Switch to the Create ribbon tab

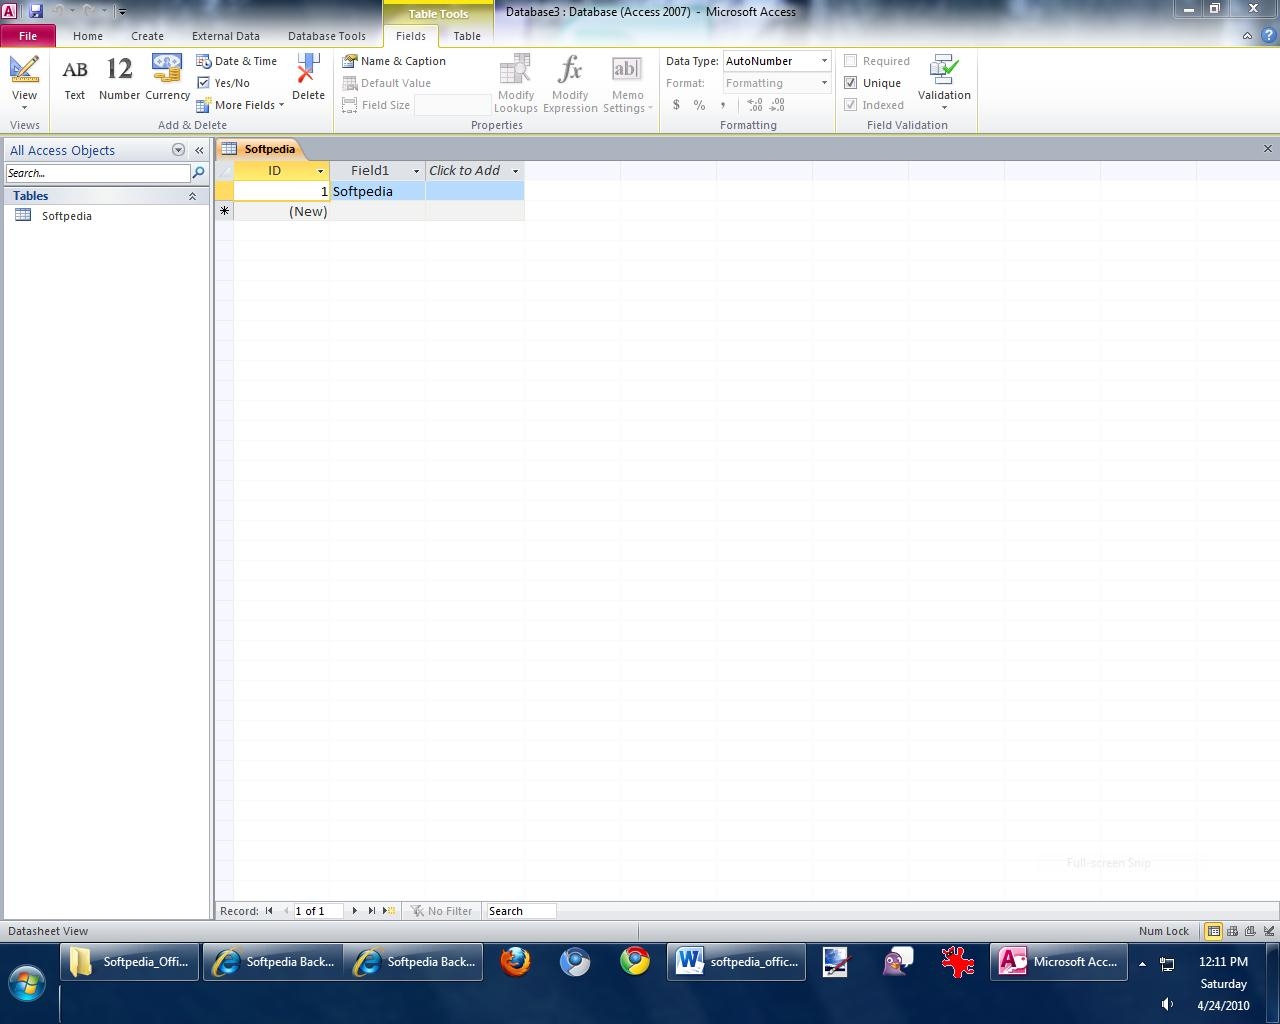point(147,36)
